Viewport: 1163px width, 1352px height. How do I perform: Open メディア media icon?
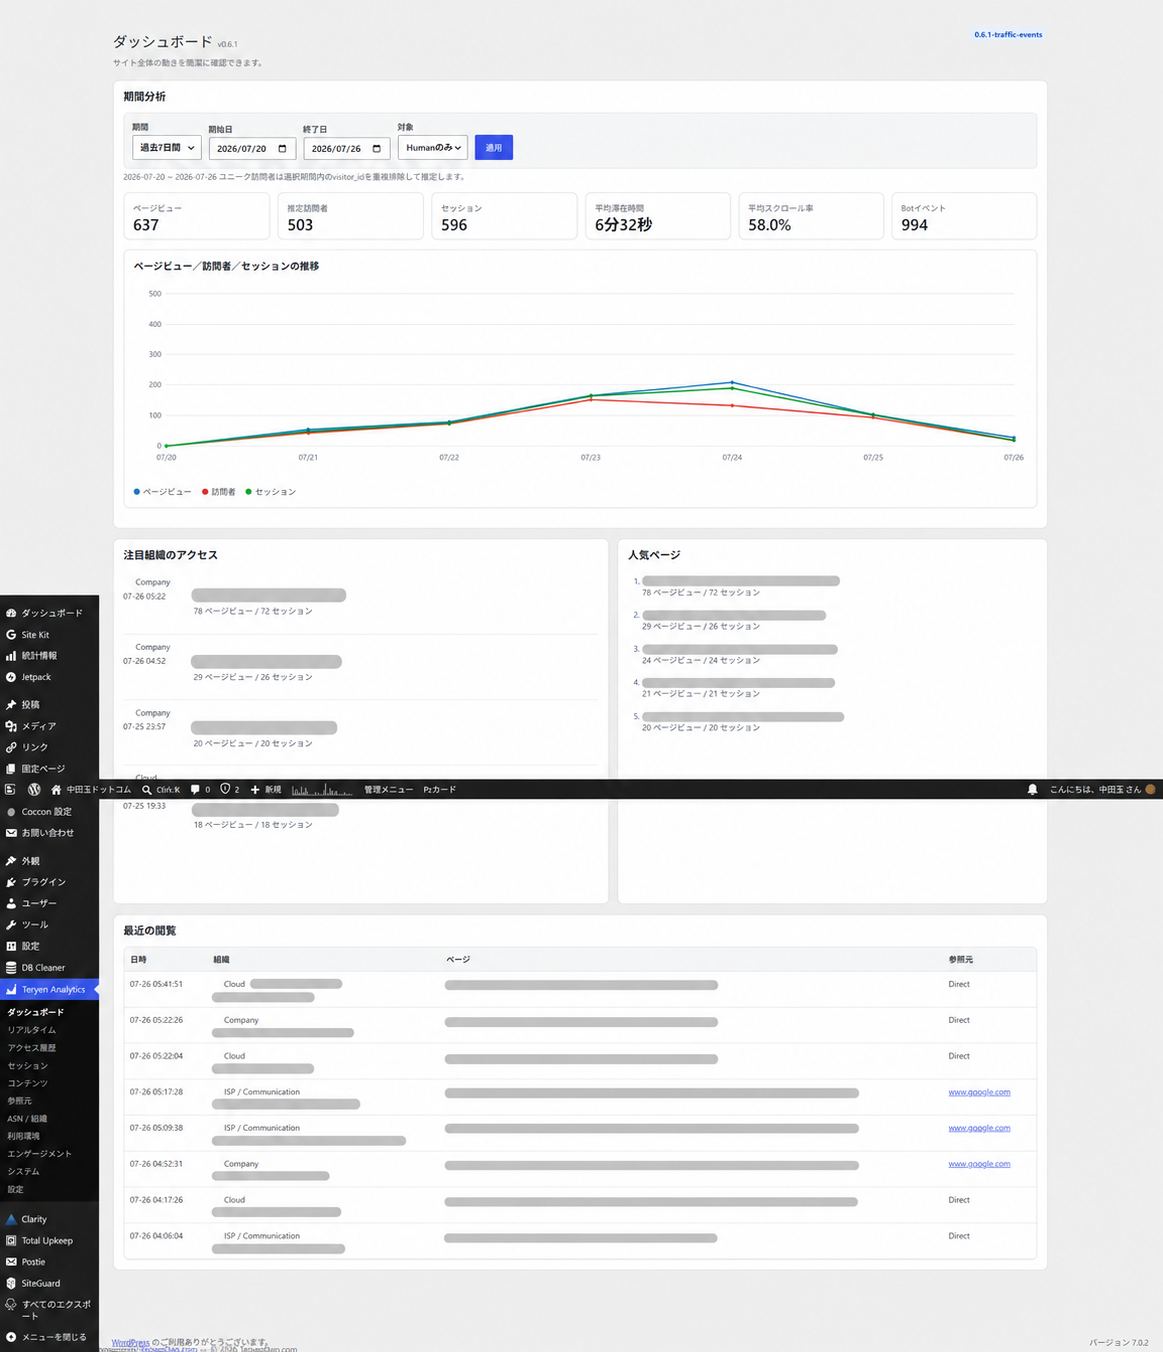tap(11, 726)
